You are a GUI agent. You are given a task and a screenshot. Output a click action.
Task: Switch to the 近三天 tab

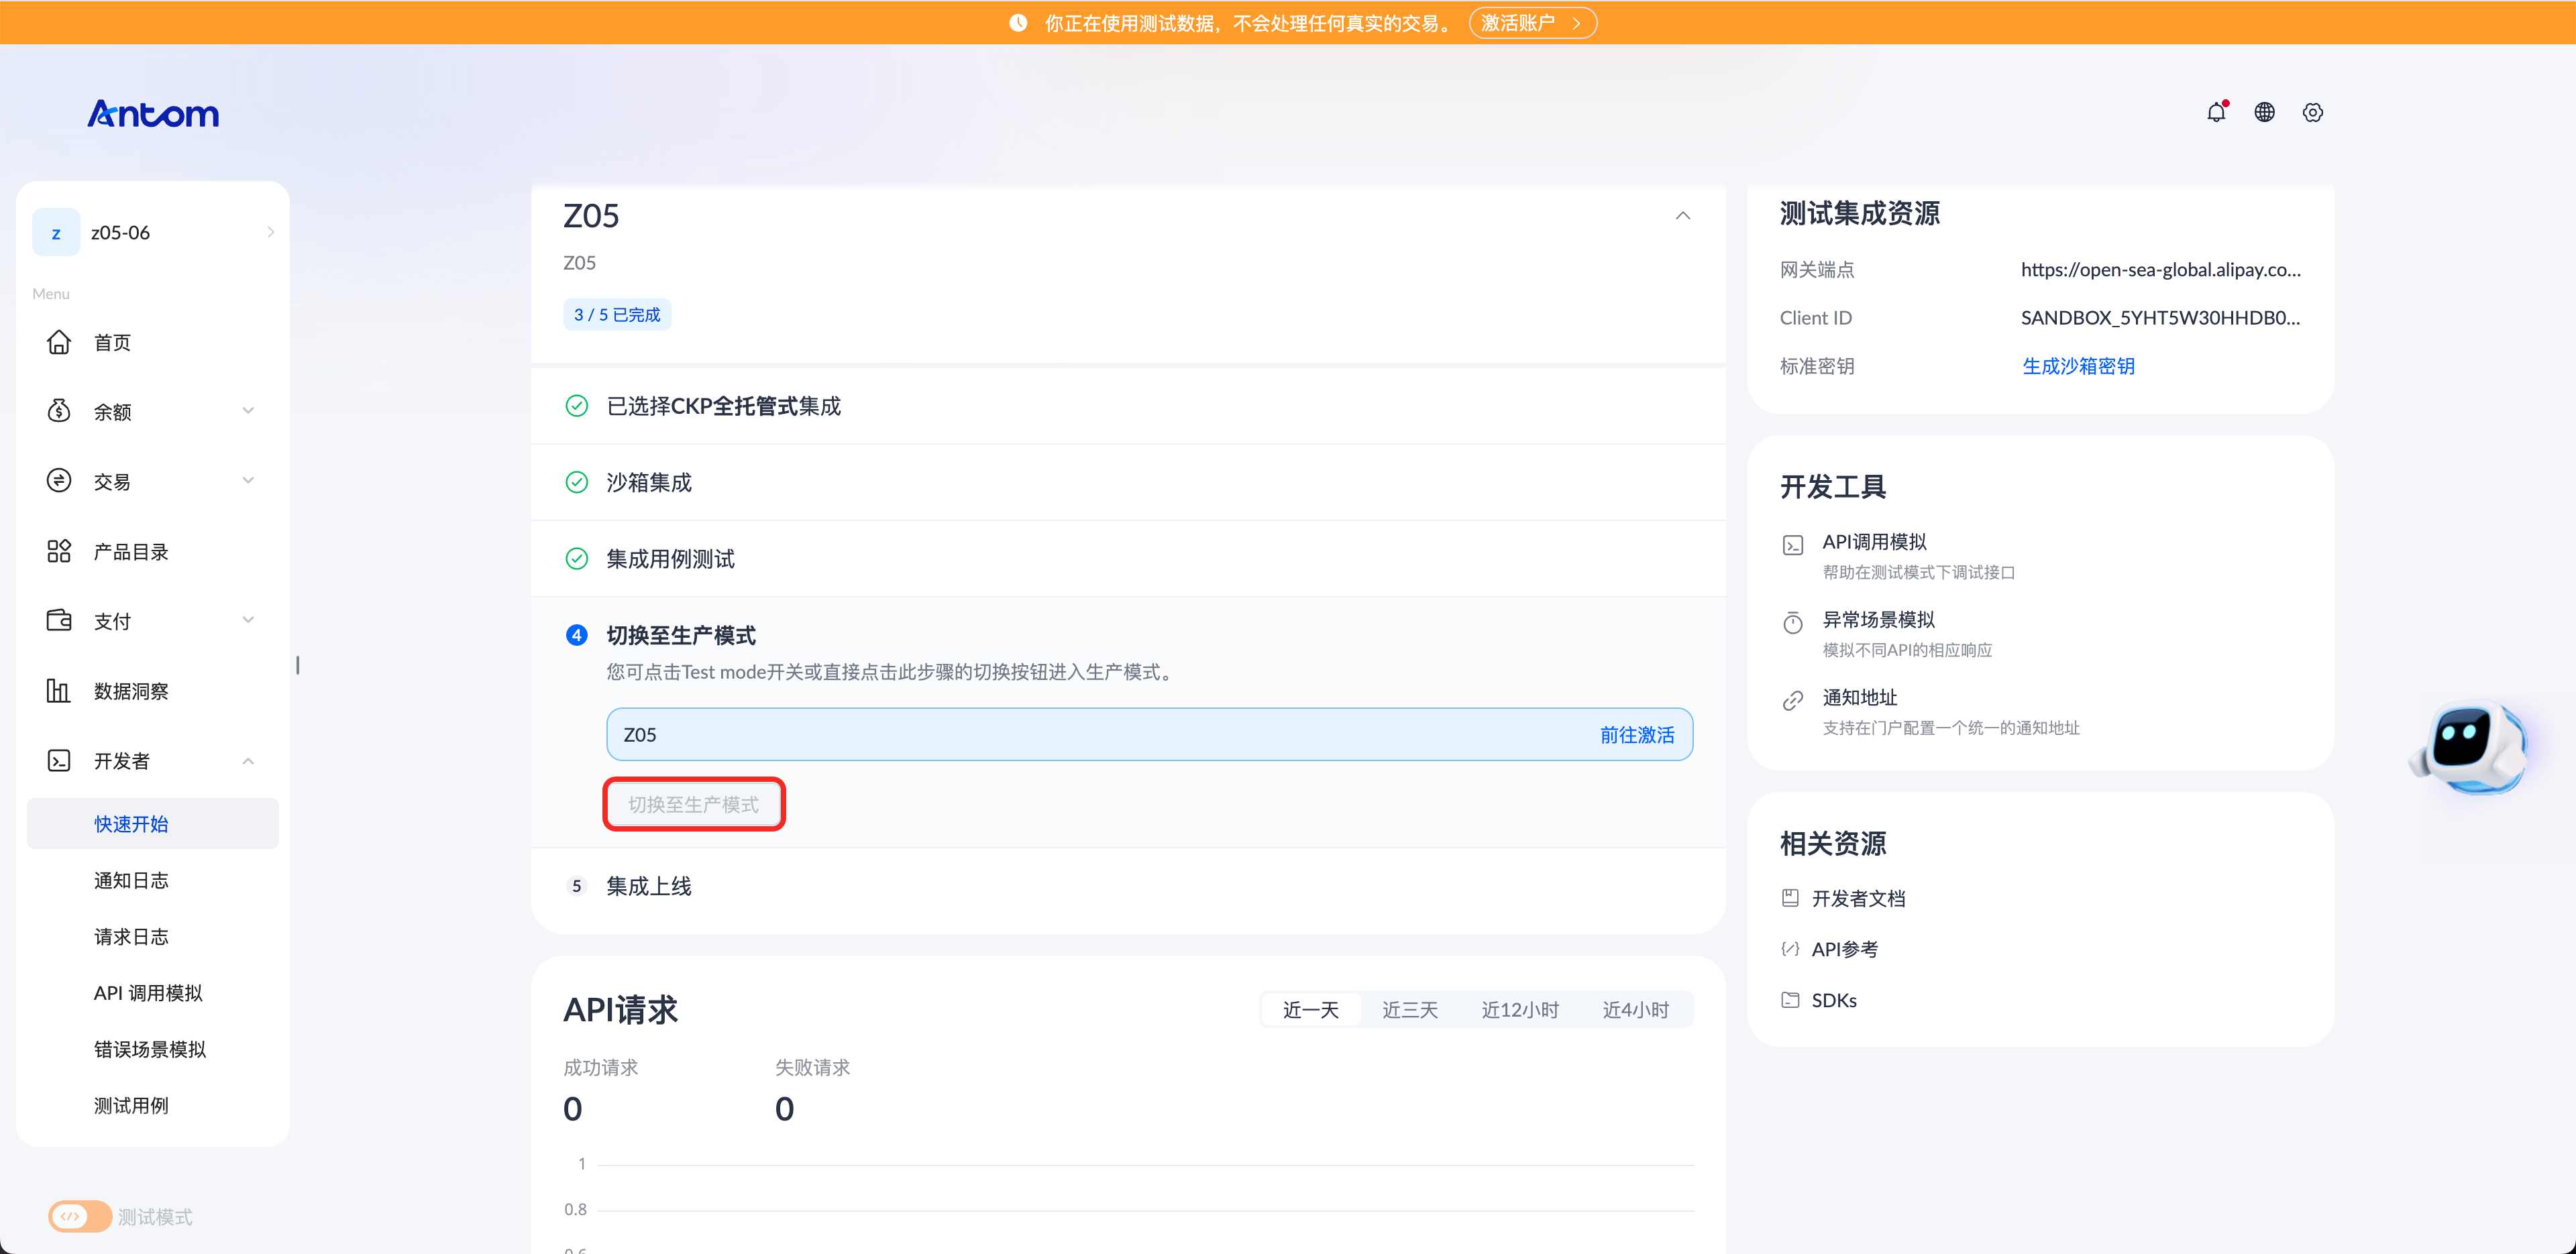(1410, 1010)
